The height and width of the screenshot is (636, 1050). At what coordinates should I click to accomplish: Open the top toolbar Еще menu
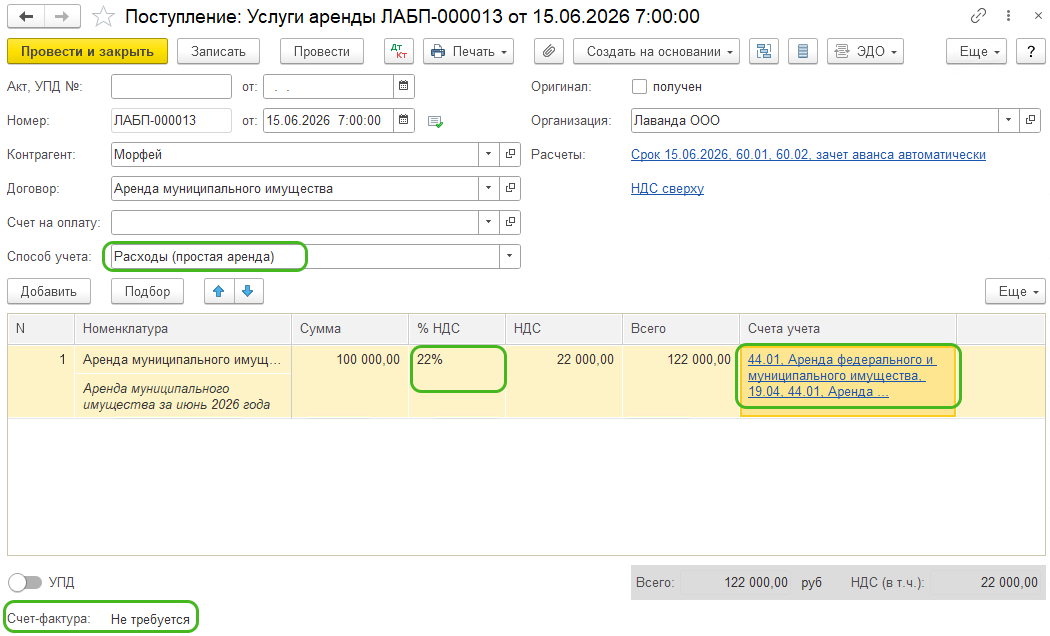click(x=976, y=52)
